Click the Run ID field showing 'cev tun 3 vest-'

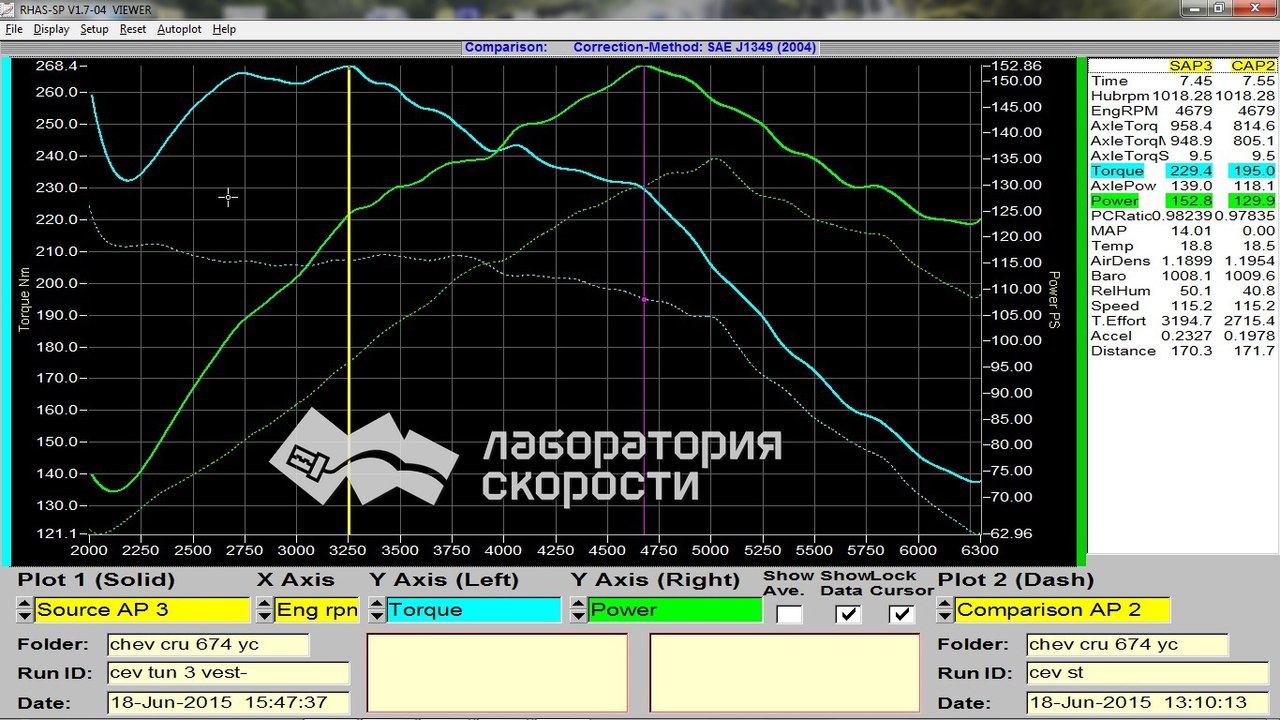point(229,673)
